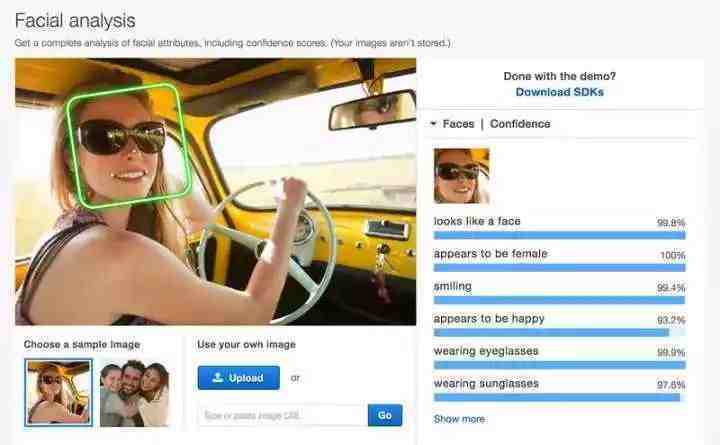Click the wearing sunglasses confidence bar

pos(559,397)
